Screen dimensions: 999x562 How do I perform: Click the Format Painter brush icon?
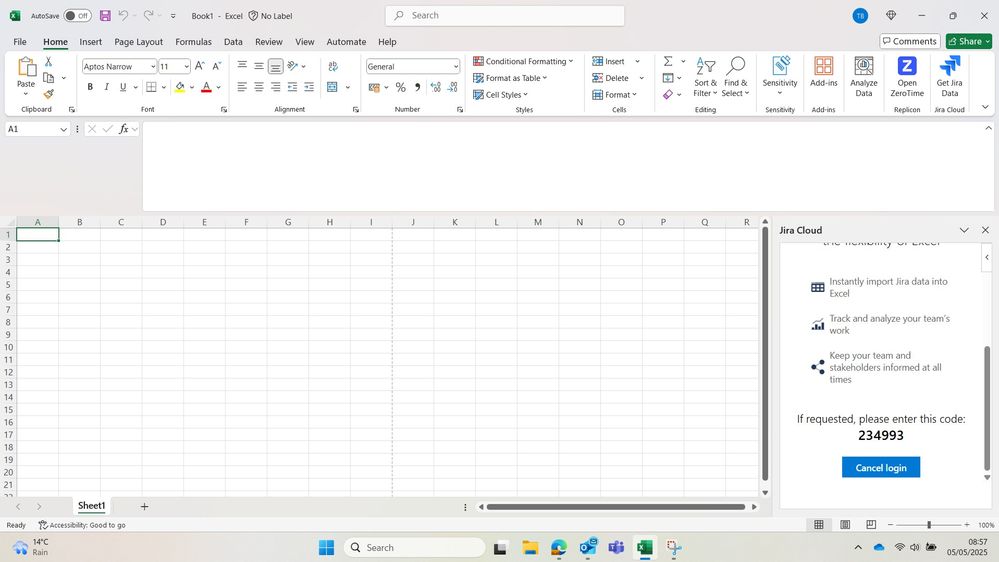(x=48, y=94)
